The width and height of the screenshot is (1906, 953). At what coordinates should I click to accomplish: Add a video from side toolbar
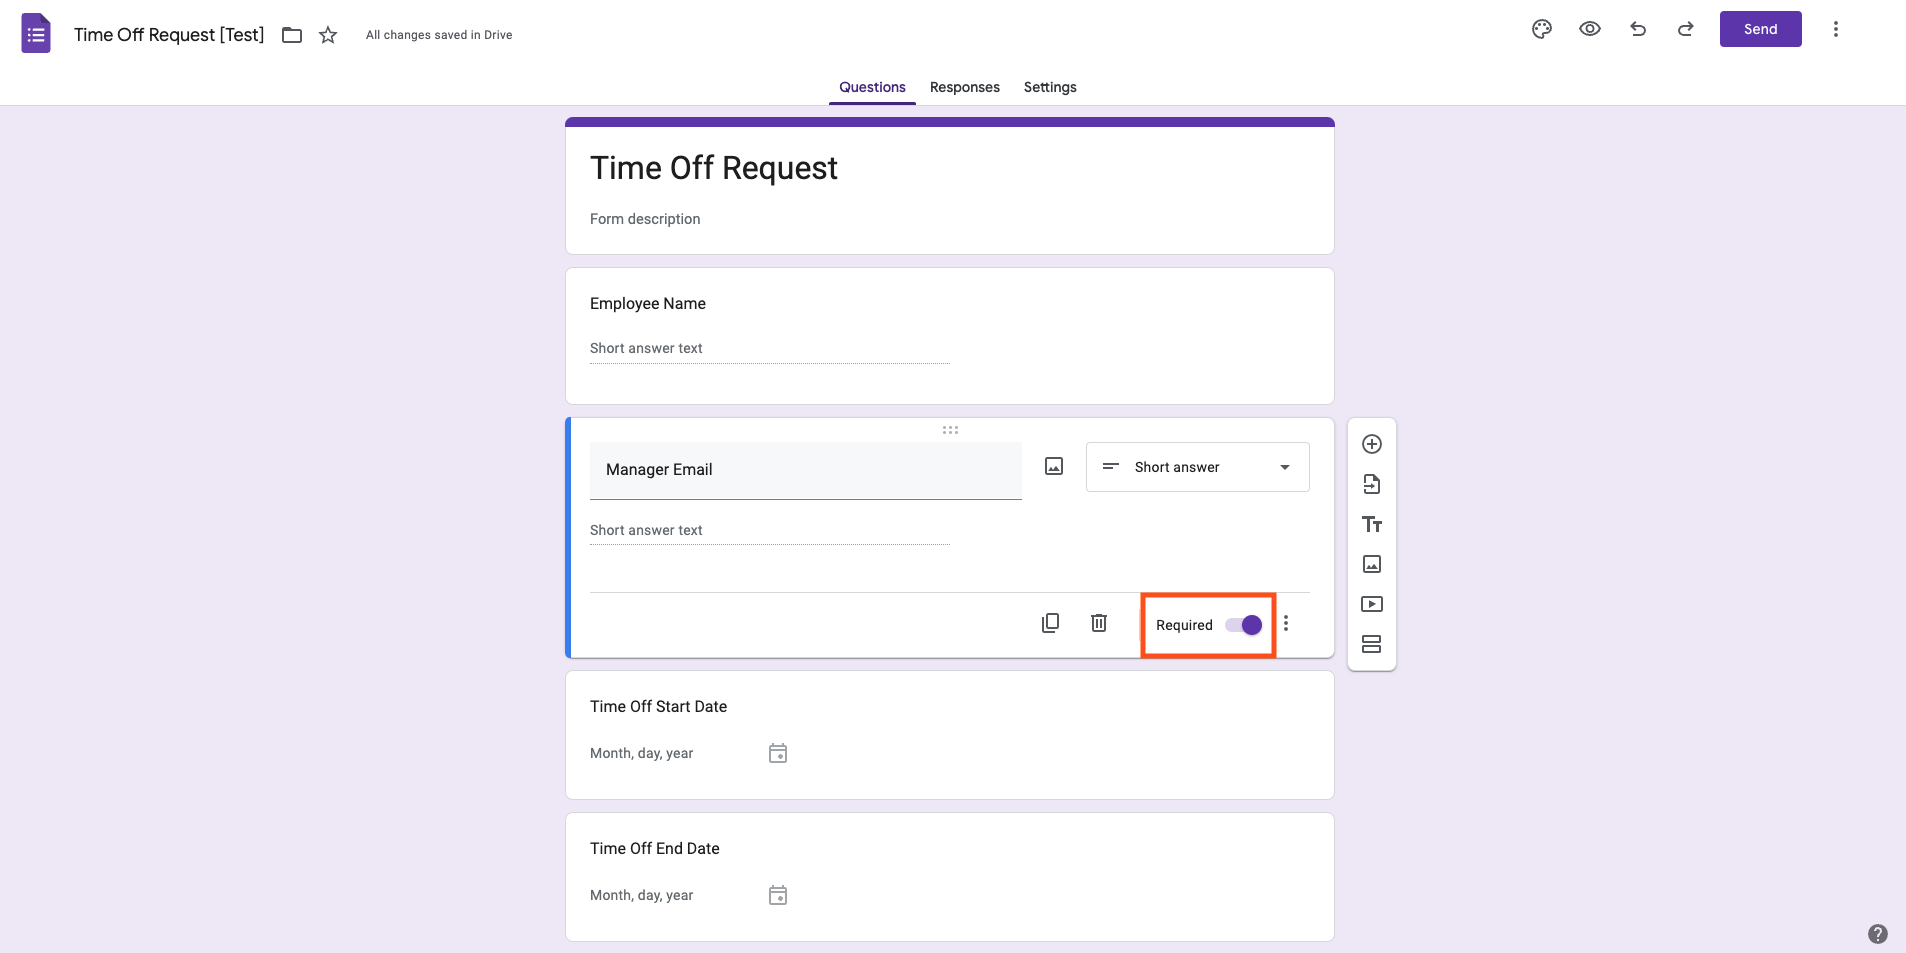pyautogui.click(x=1372, y=604)
